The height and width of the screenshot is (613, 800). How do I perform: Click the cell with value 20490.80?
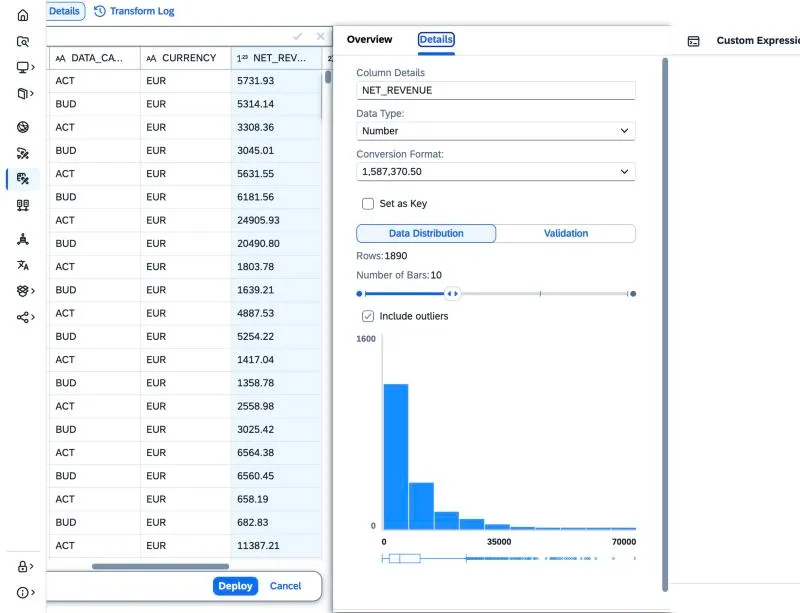coord(276,243)
